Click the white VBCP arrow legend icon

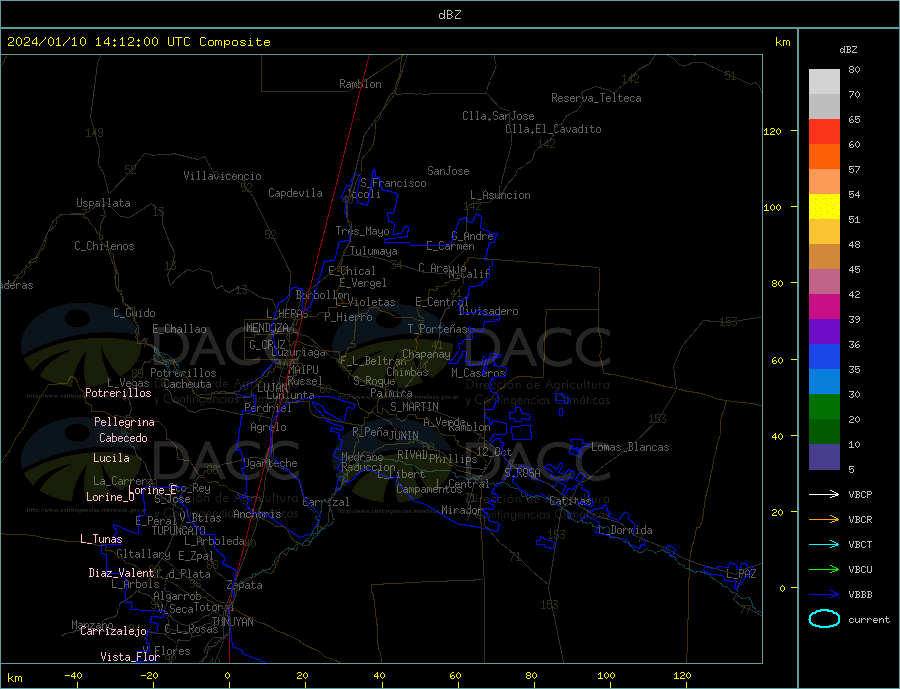(824, 494)
